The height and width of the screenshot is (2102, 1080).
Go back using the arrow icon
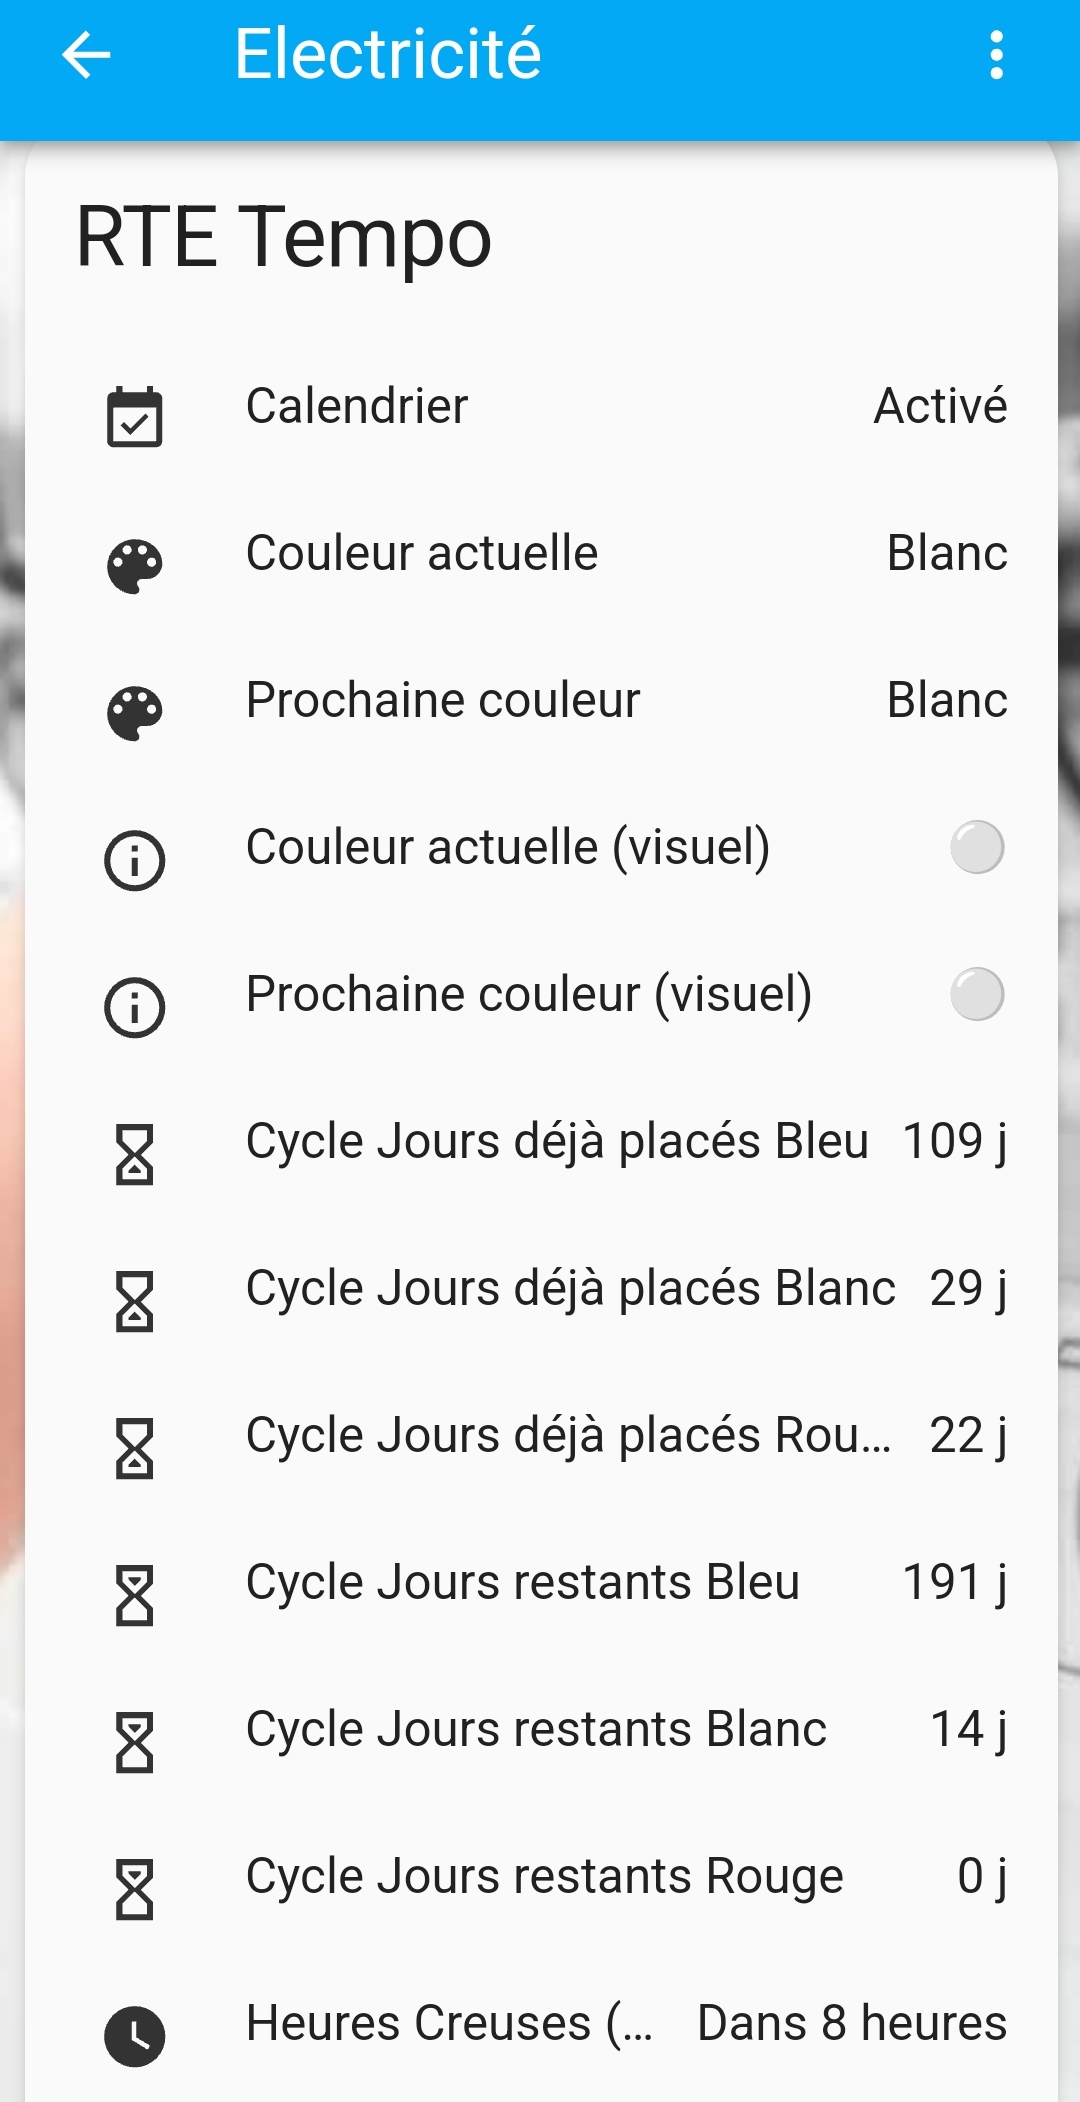point(86,54)
